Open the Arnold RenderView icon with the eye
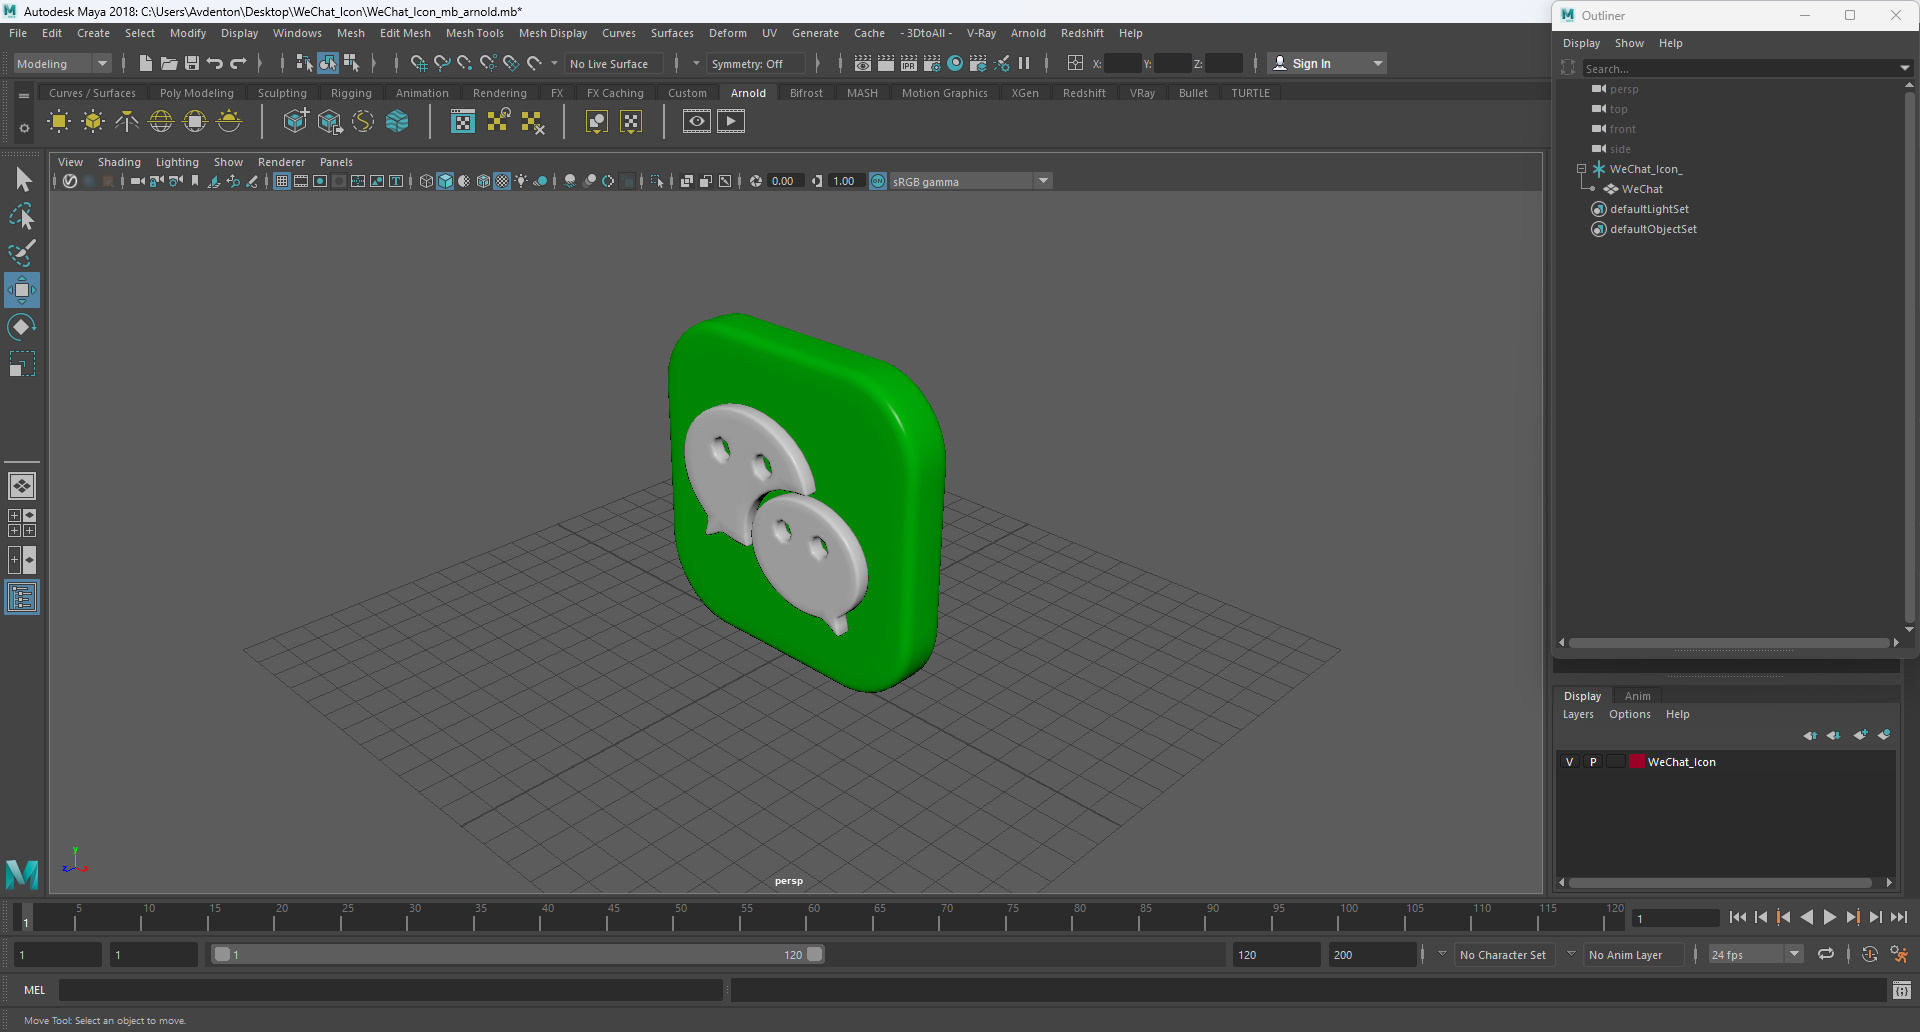 click(697, 122)
